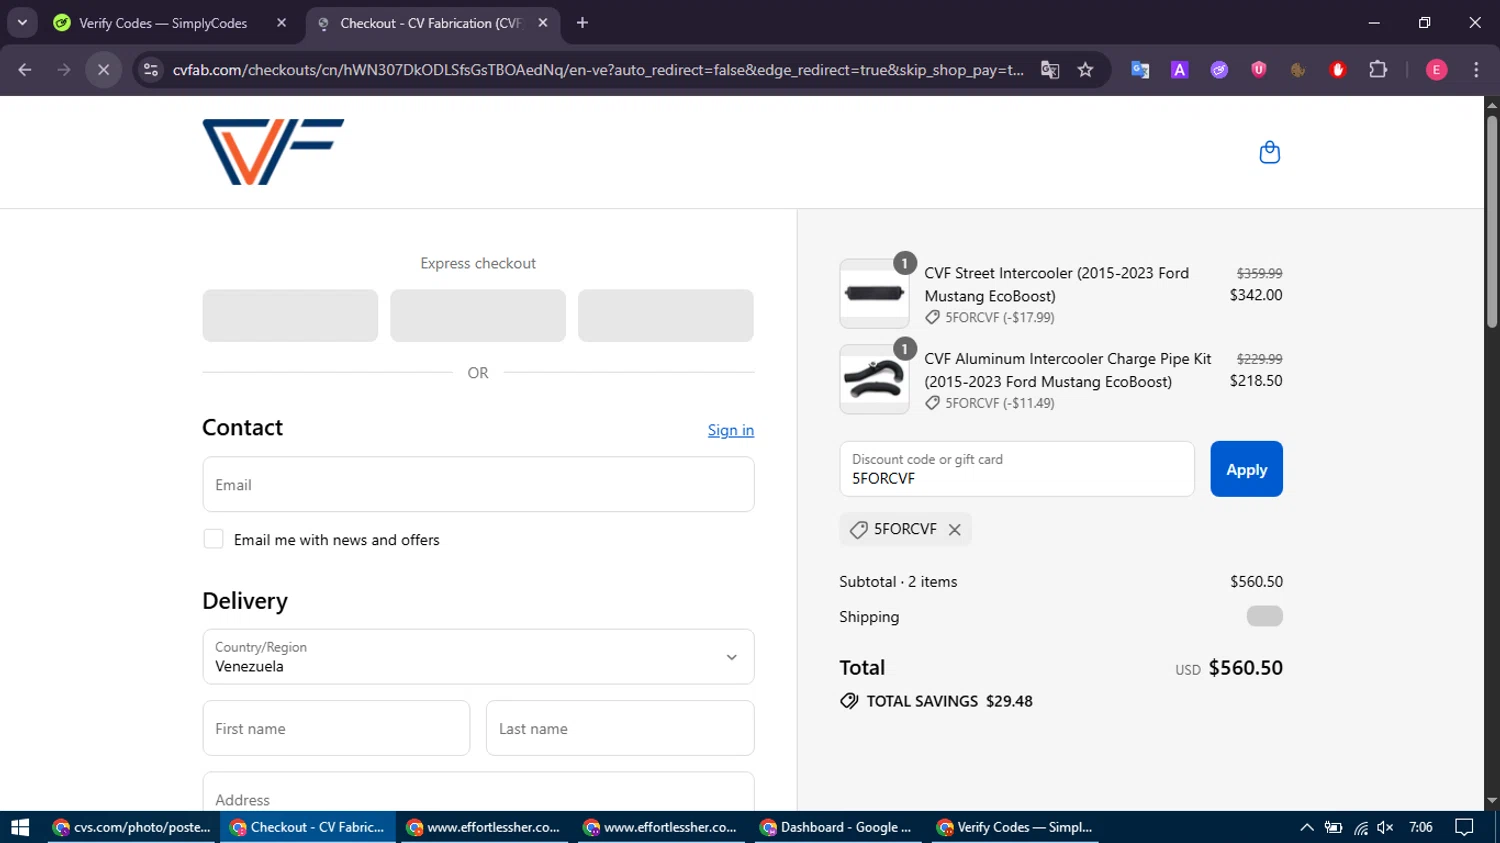Open the Extensions puzzle menu

pyautogui.click(x=1378, y=70)
